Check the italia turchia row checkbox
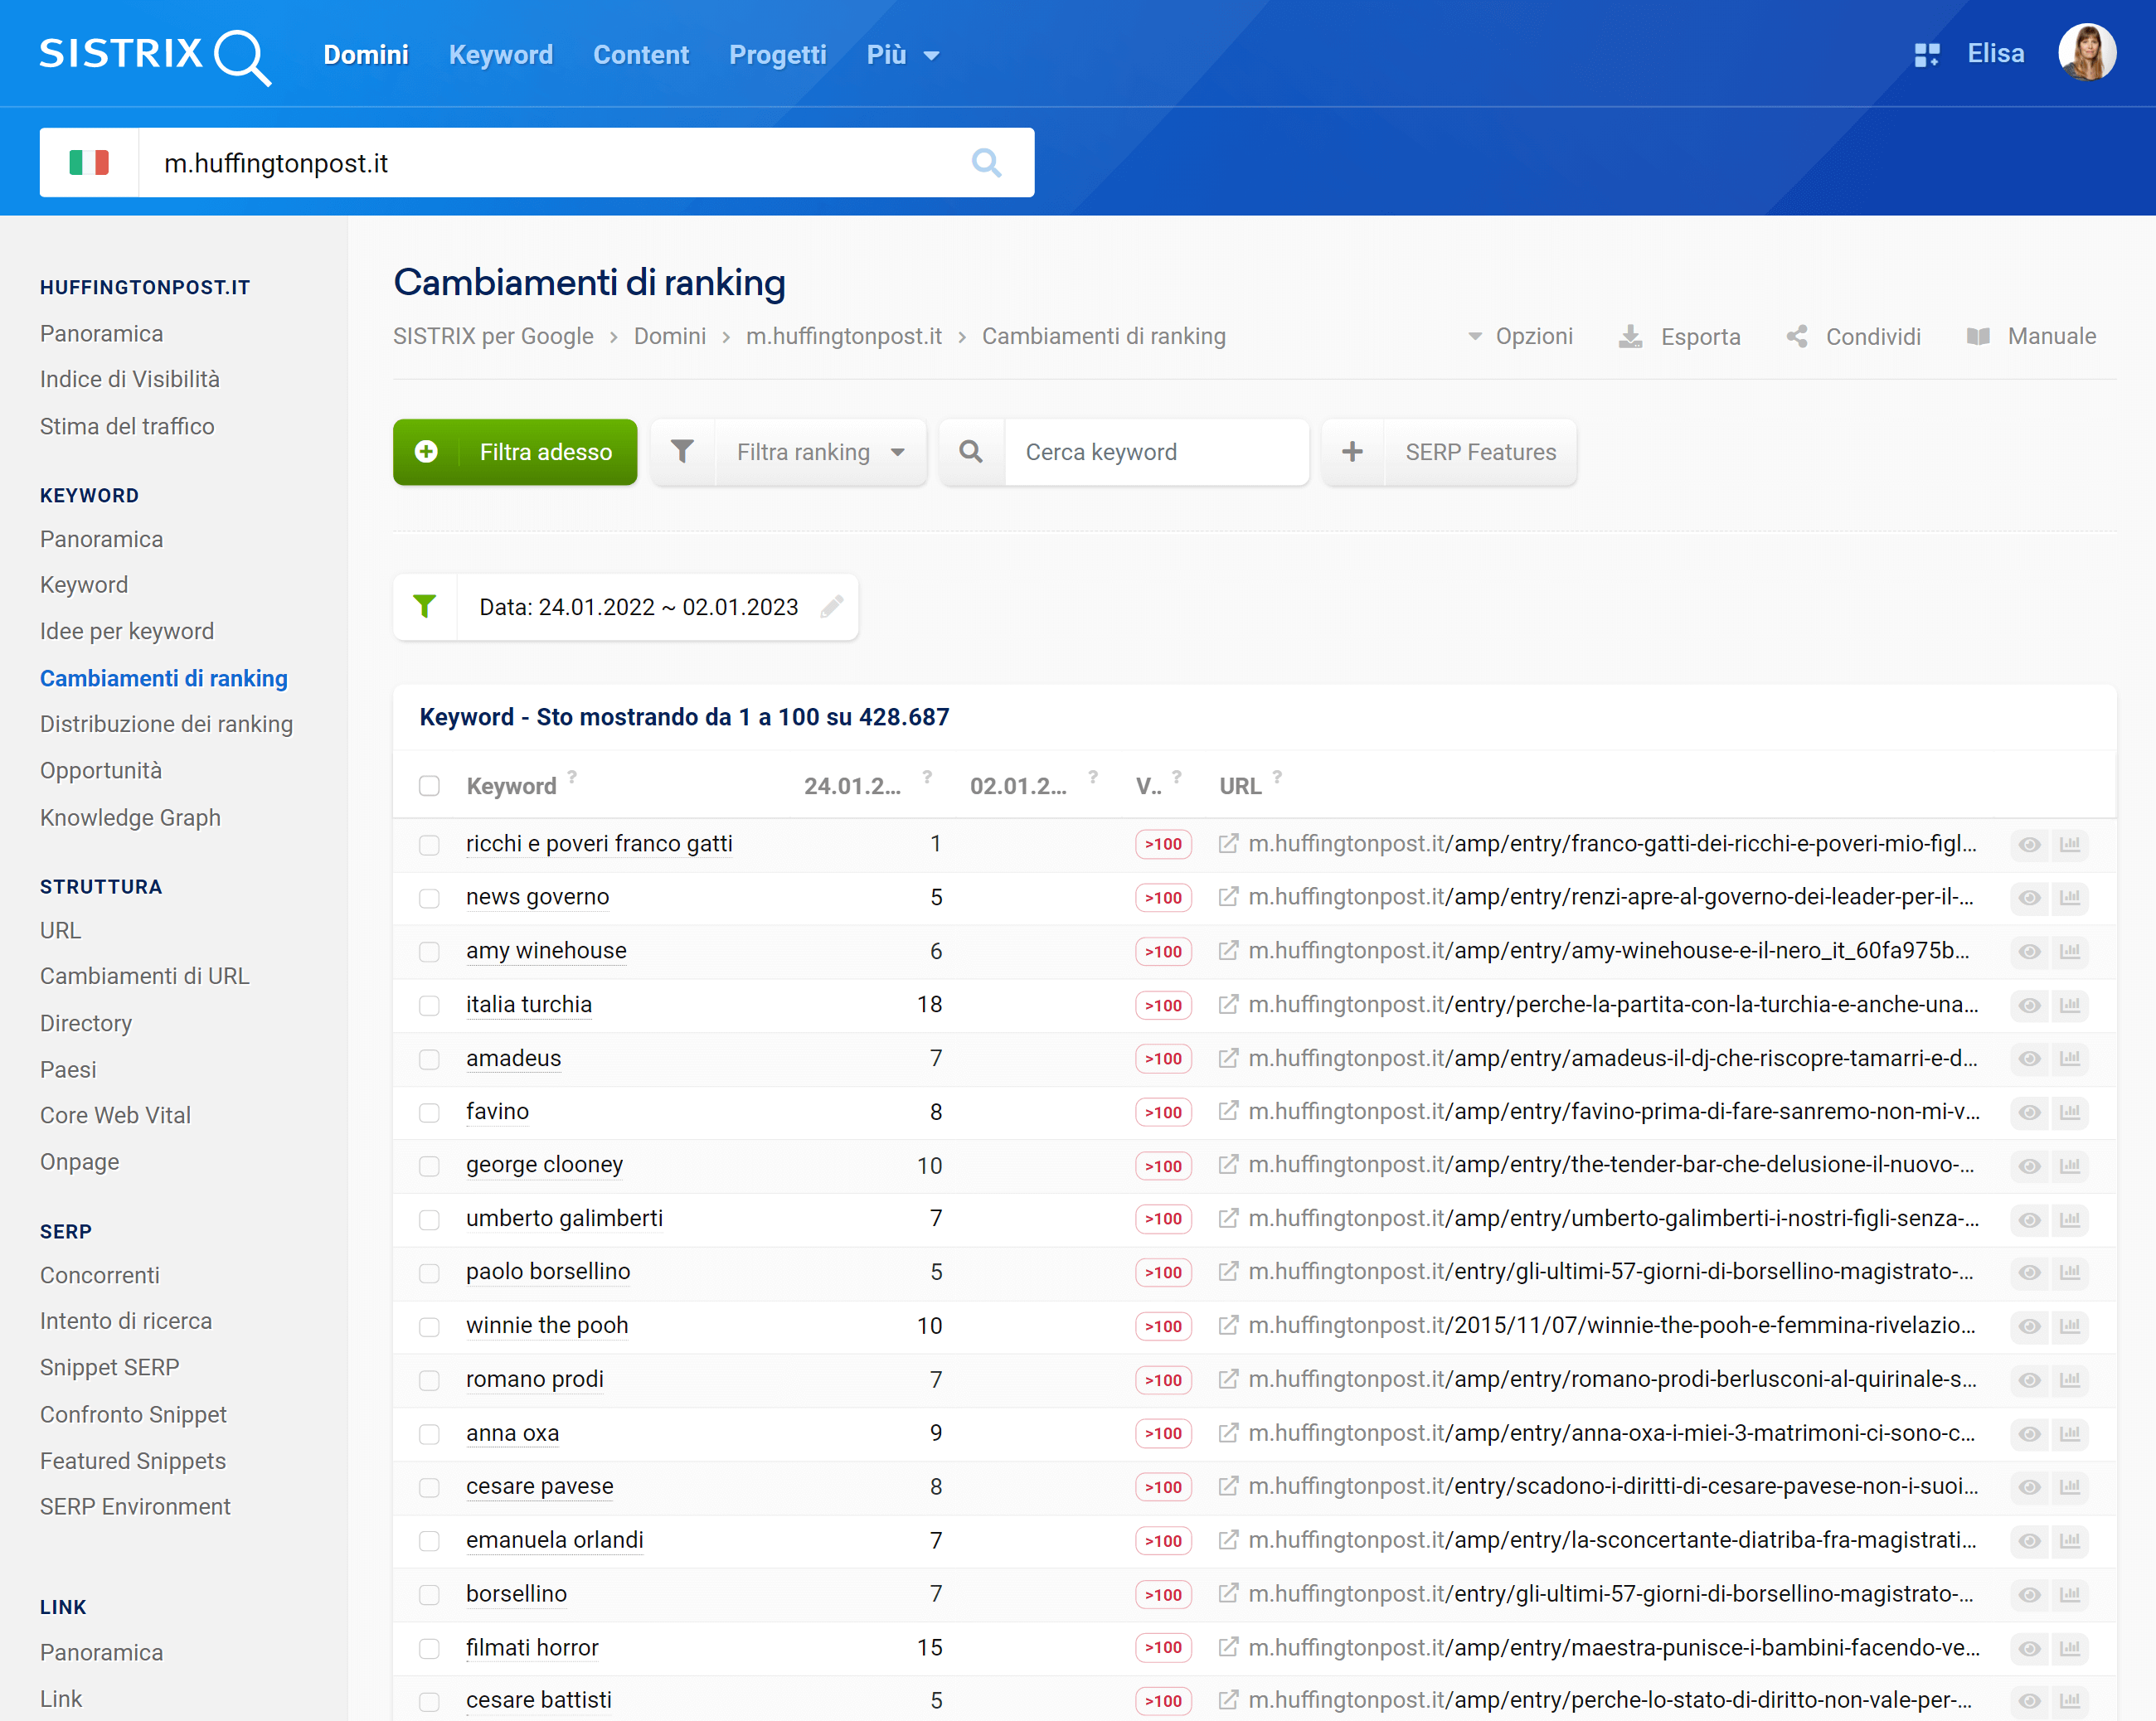Image resolution: width=2156 pixels, height=1721 pixels. tap(429, 1005)
